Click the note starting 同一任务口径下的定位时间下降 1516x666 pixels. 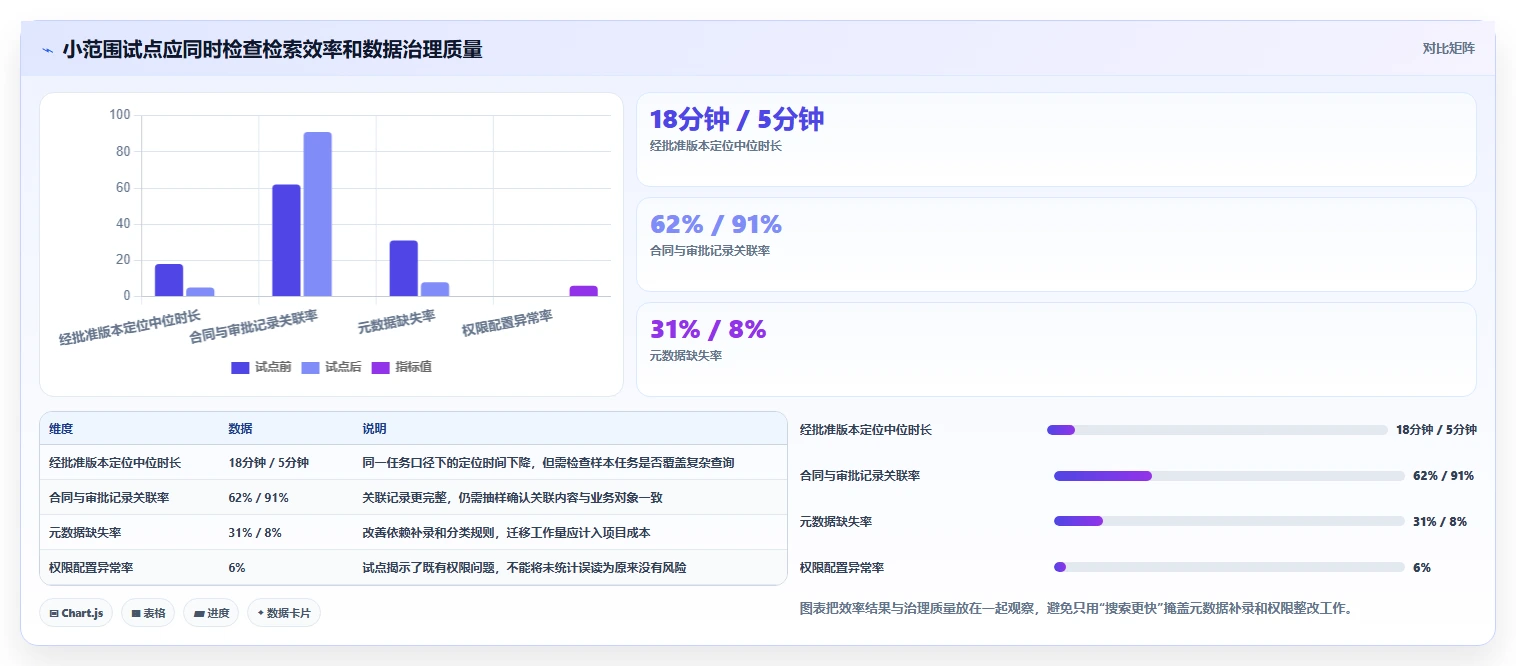[x=548, y=463]
